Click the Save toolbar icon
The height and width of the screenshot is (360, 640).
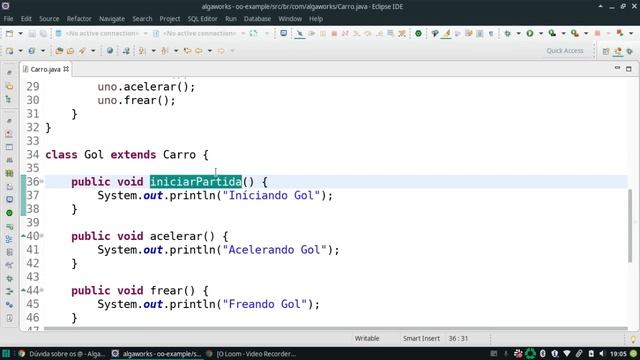32,33
